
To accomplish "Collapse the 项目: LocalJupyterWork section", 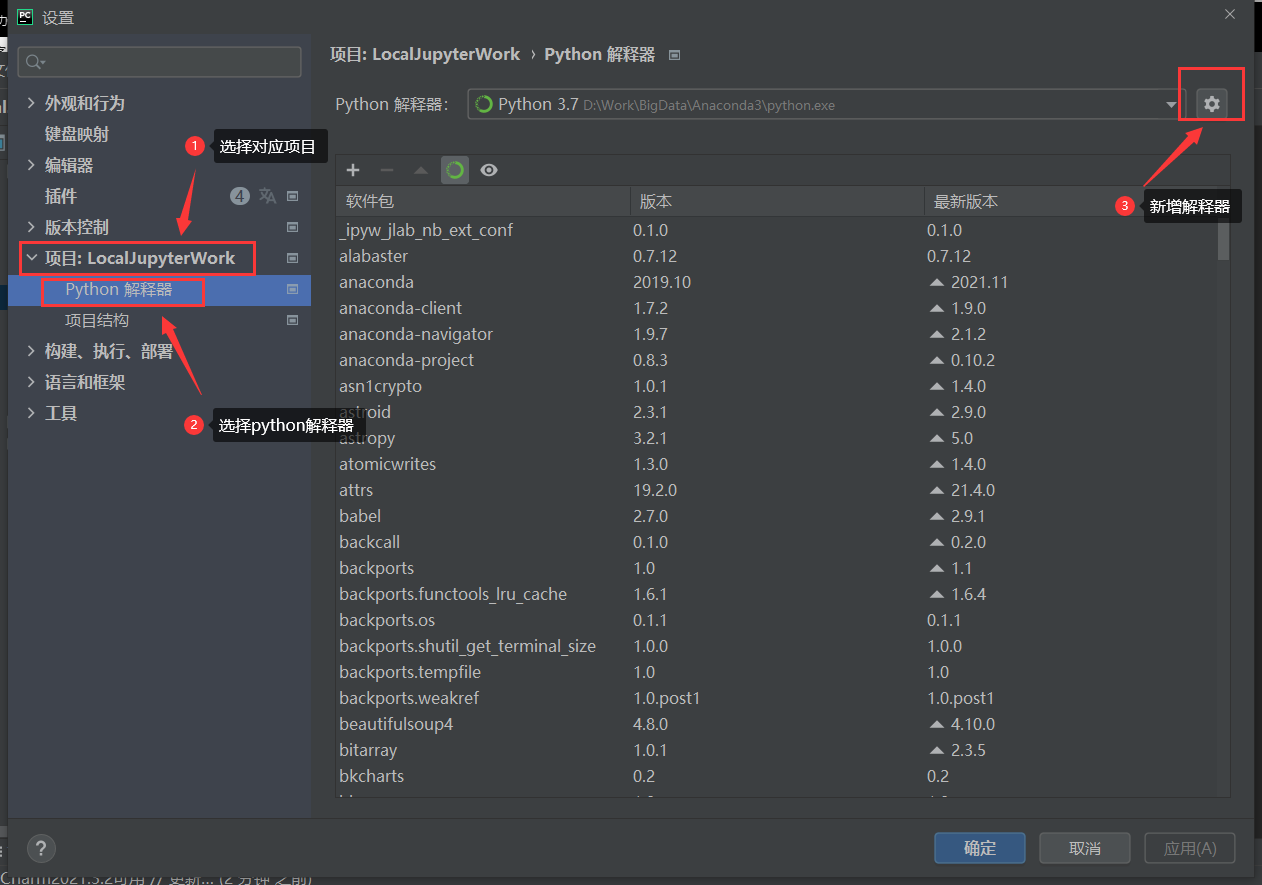I will click(x=31, y=258).
